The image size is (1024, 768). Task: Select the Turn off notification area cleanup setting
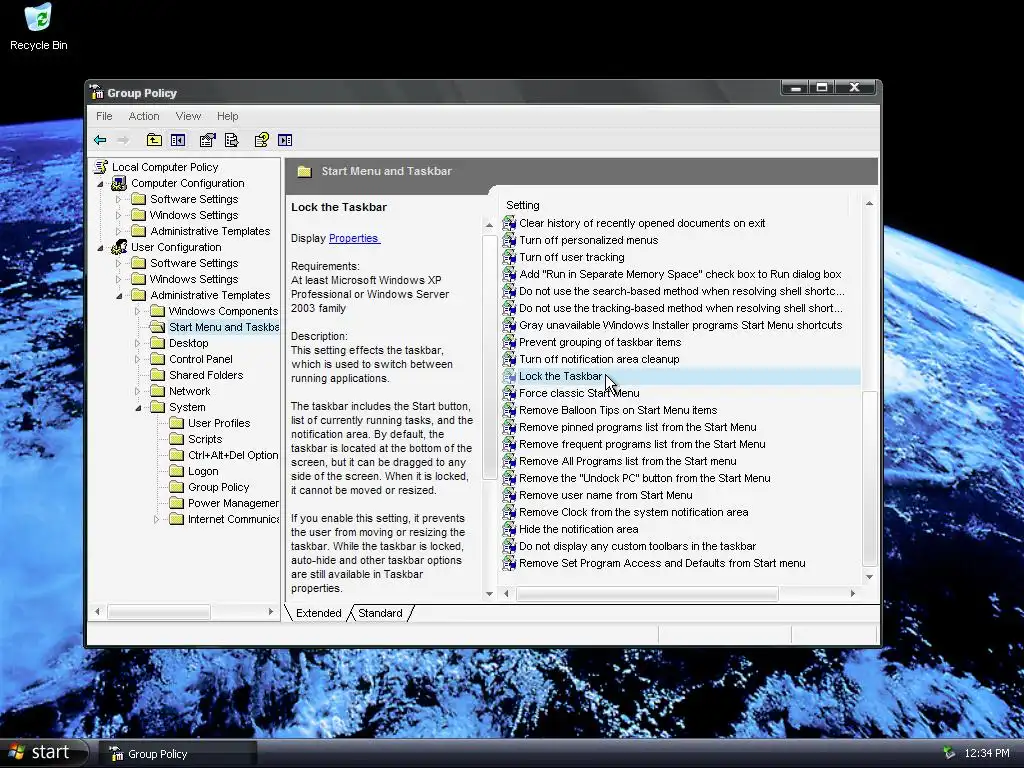click(599, 359)
